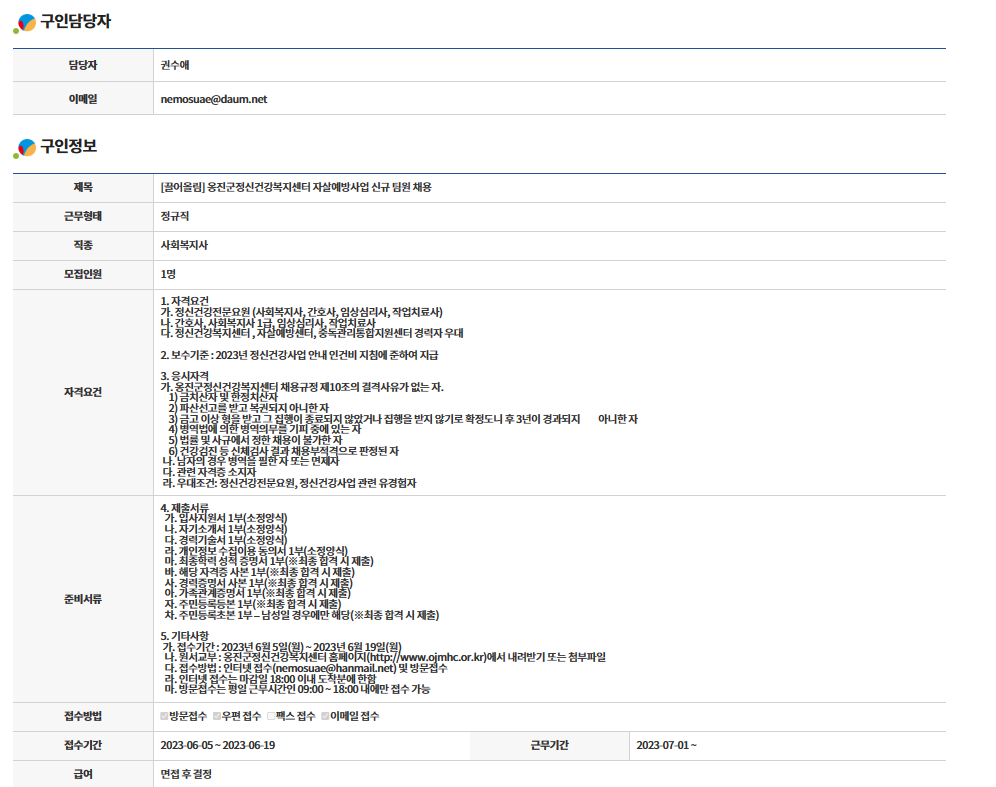Click the nemosuae@daum.net email address
Screen dimensions: 996x787
213,99
